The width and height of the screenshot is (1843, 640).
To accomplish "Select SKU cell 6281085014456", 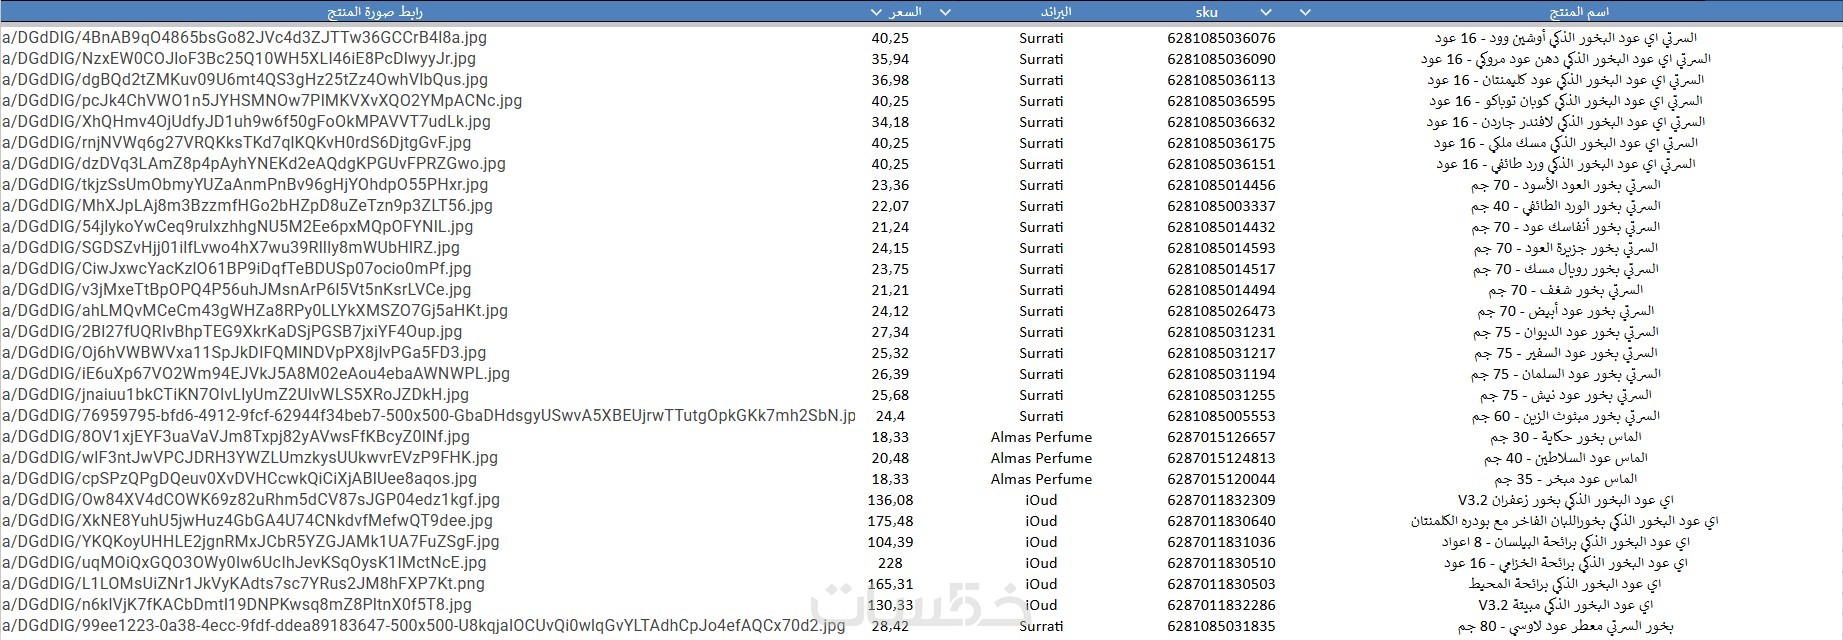I will coord(1221,185).
